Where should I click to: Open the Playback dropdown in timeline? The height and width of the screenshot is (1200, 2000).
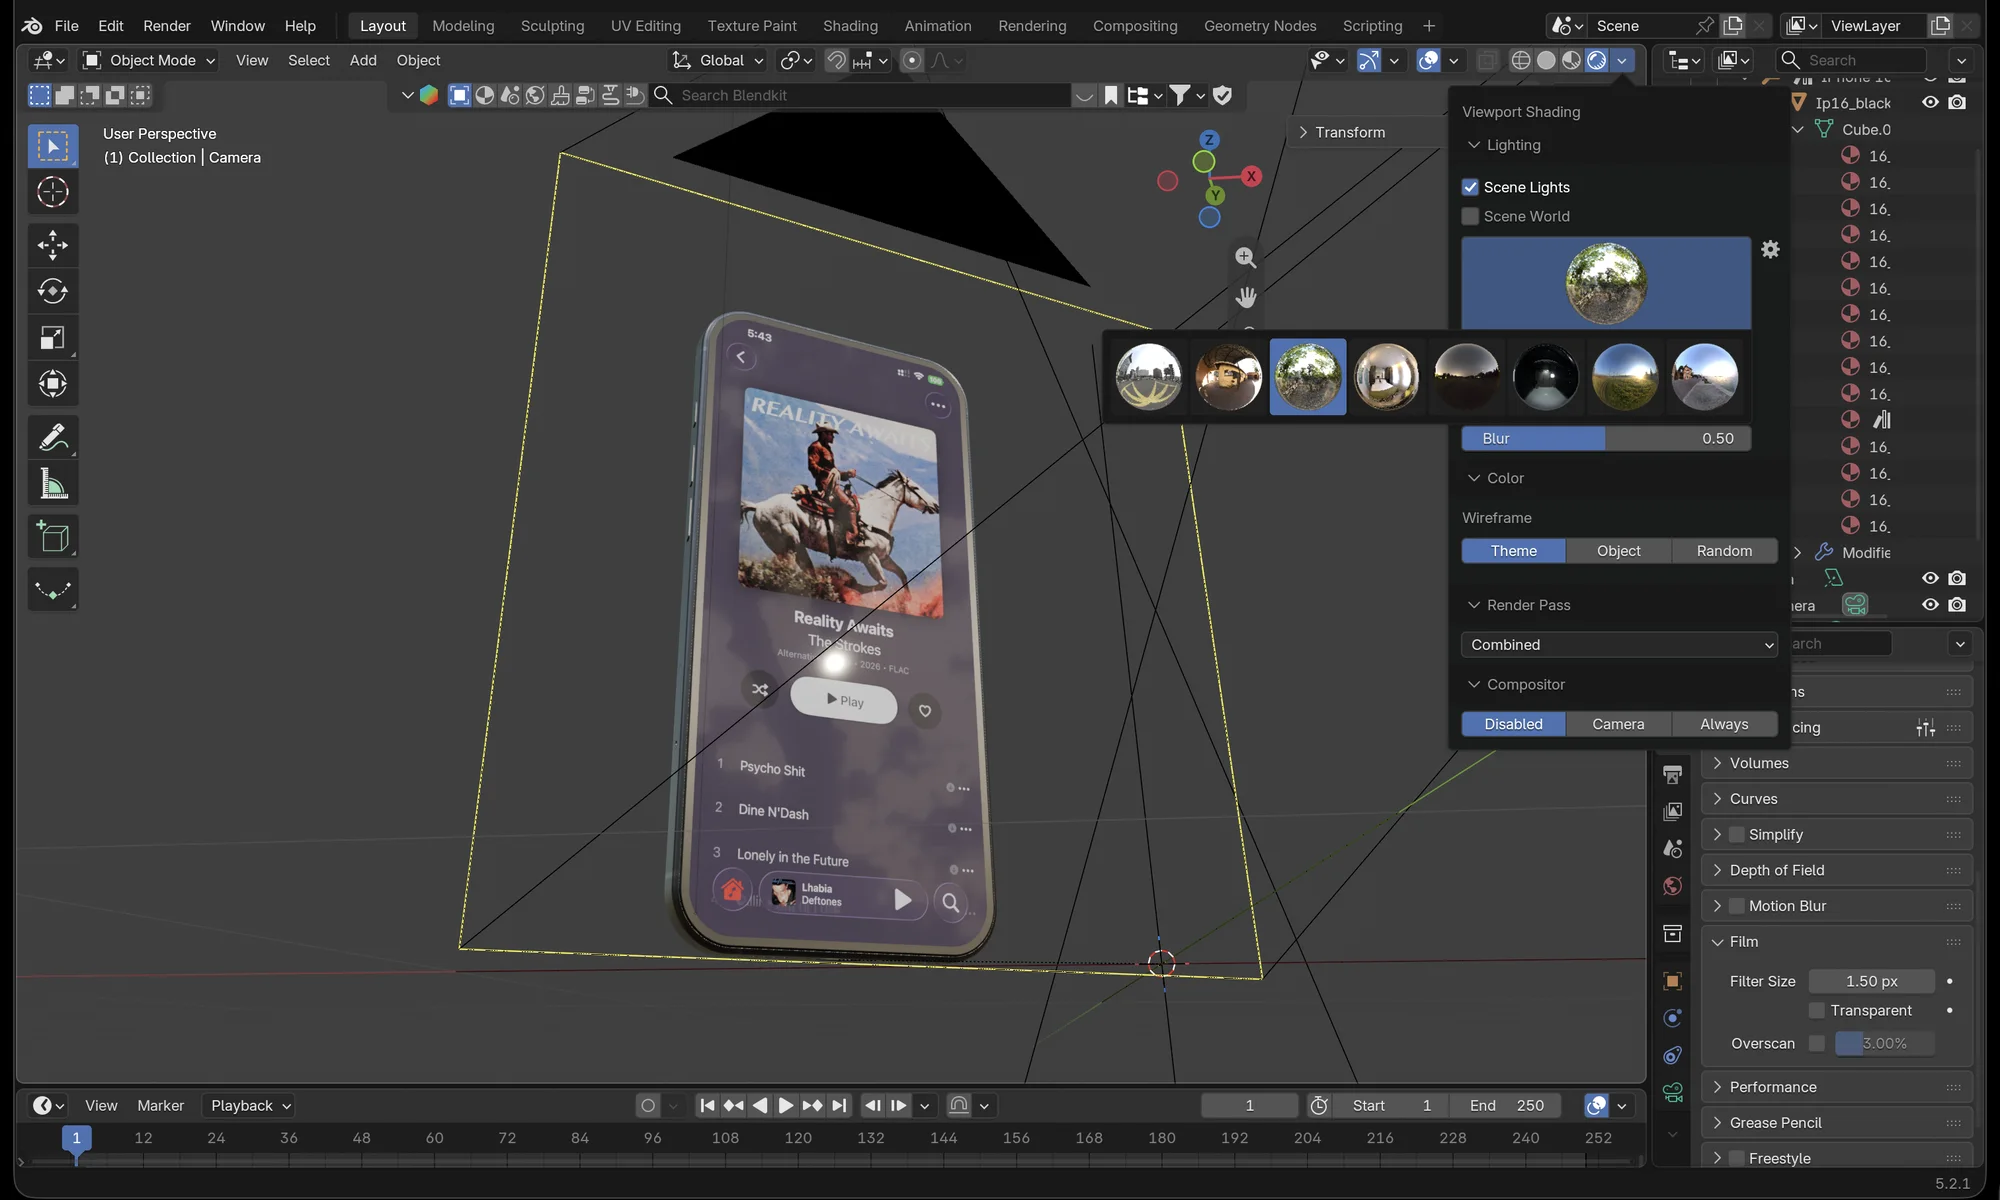point(250,1105)
